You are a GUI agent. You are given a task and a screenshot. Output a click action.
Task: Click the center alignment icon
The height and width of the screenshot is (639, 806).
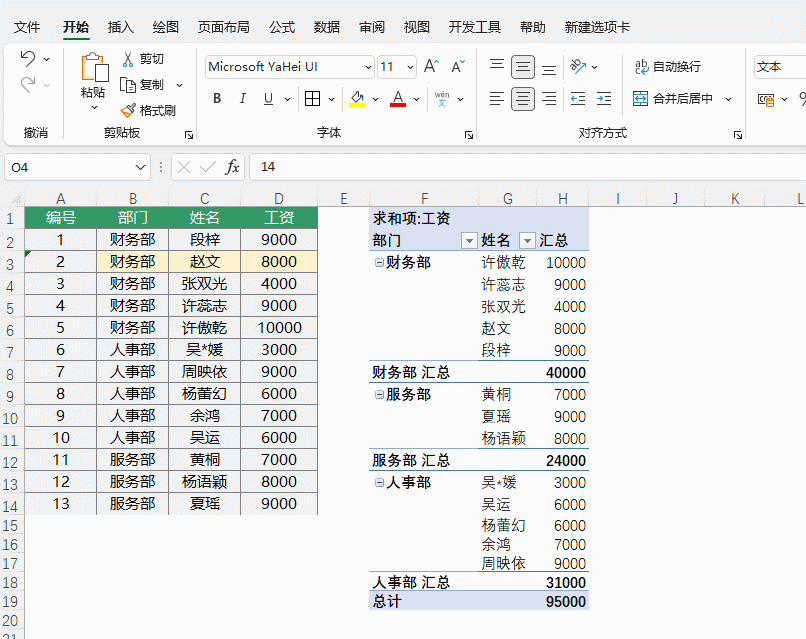(x=522, y=98)
